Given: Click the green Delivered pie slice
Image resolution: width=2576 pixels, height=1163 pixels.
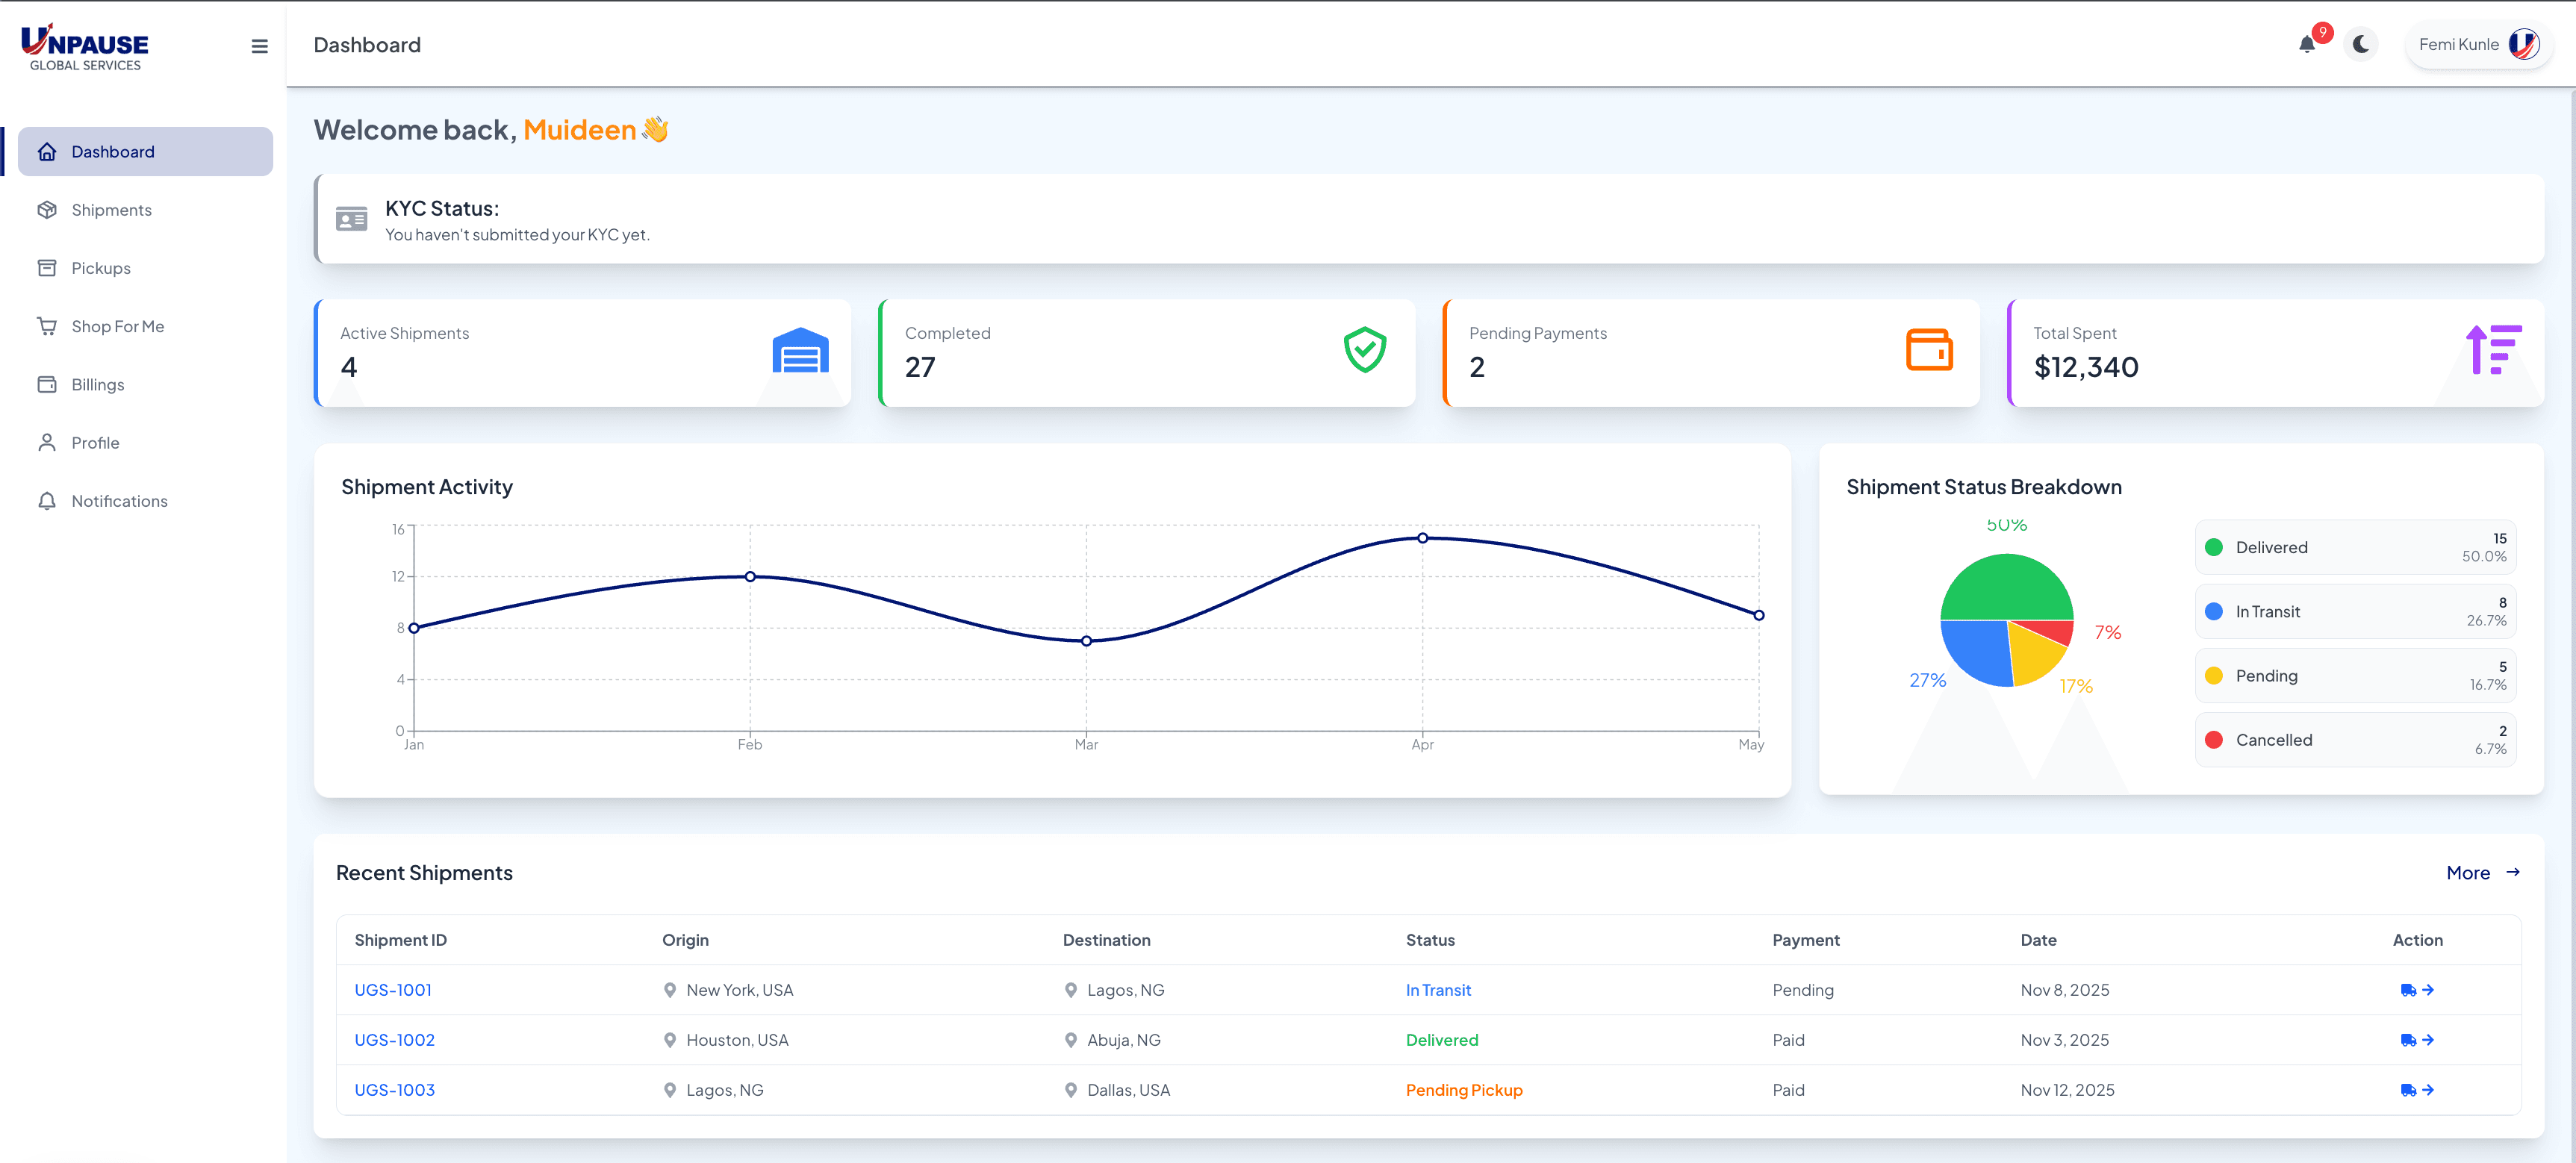Looking at the screenshot, I should pyautogui.click(x=2006, y=588).
